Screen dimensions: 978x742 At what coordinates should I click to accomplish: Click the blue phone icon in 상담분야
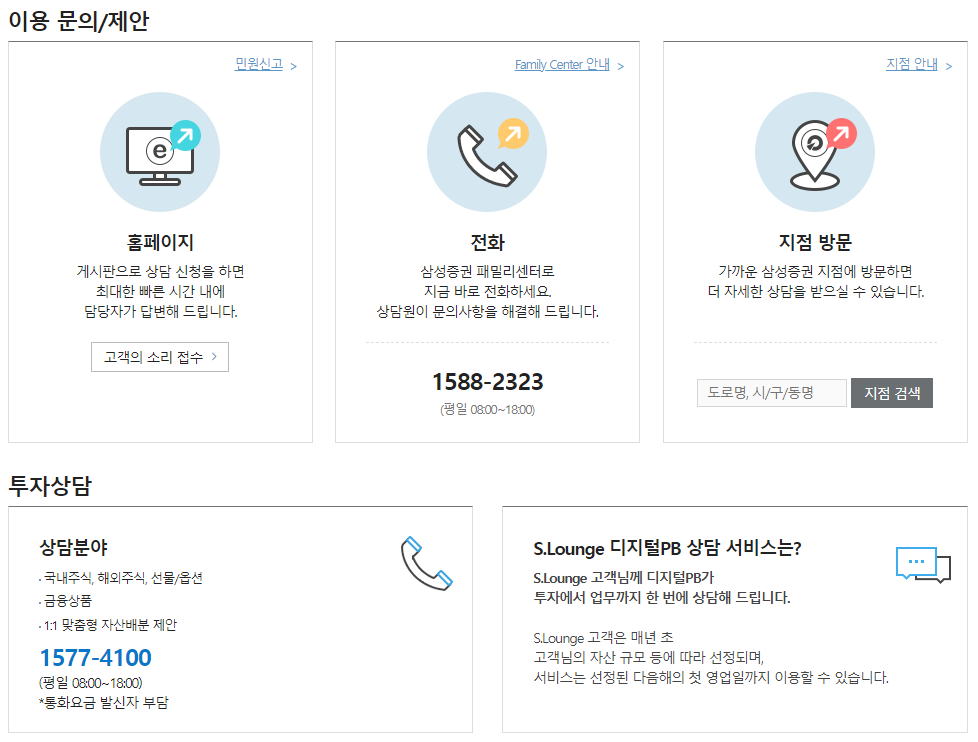coord(427,563)
